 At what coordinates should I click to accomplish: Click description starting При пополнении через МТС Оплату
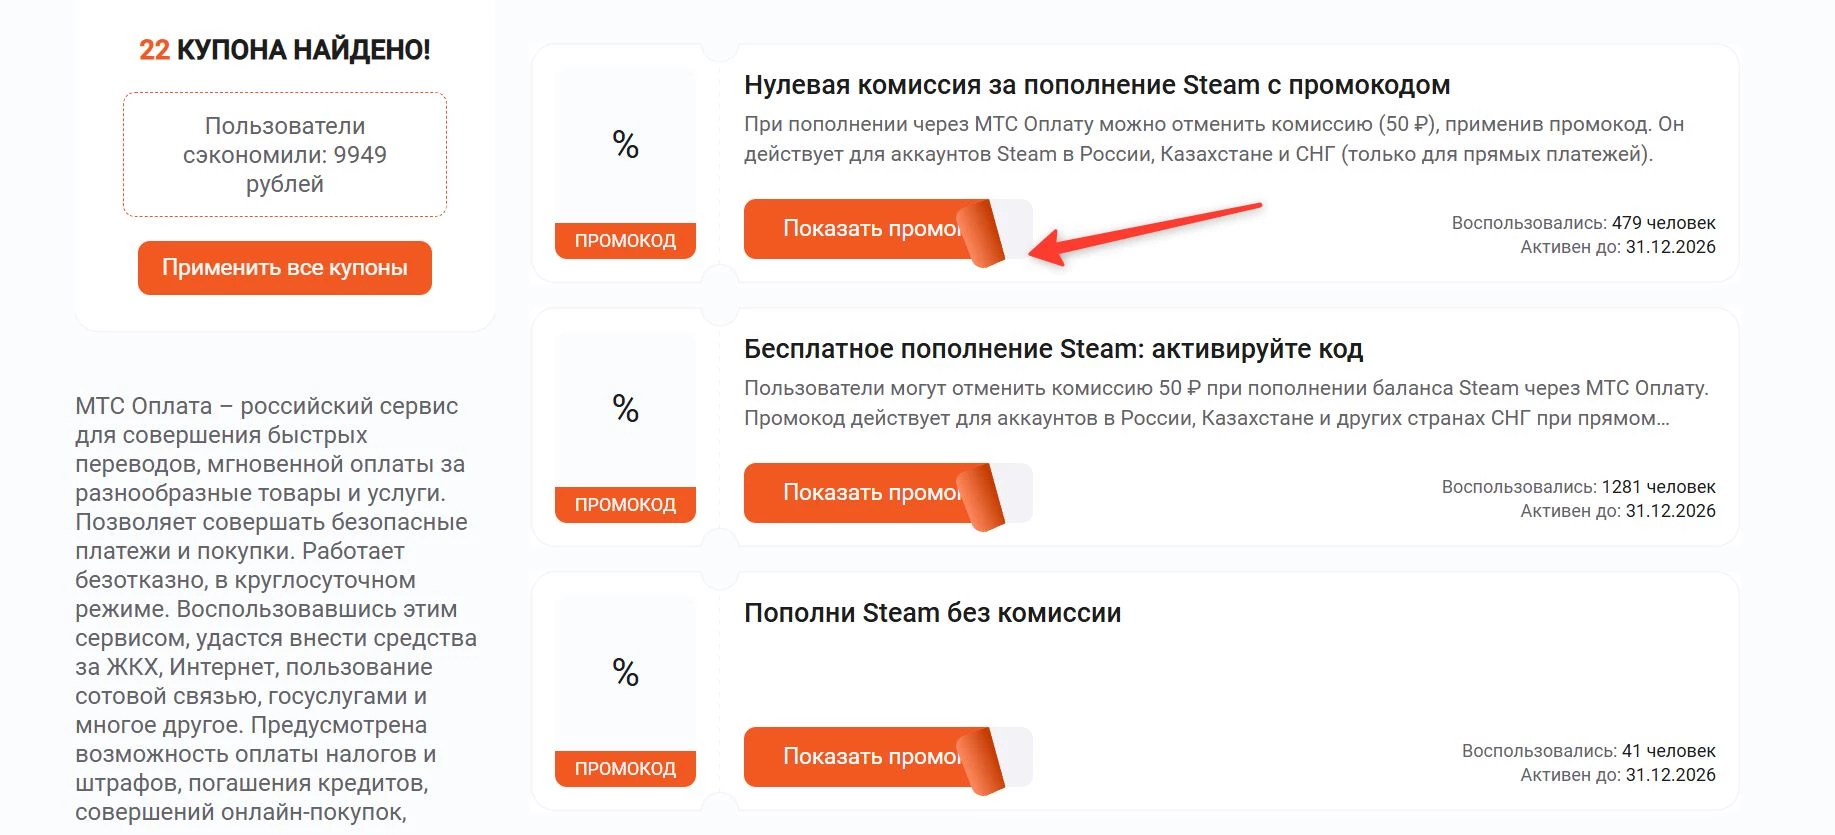(x=1214, y=139)
